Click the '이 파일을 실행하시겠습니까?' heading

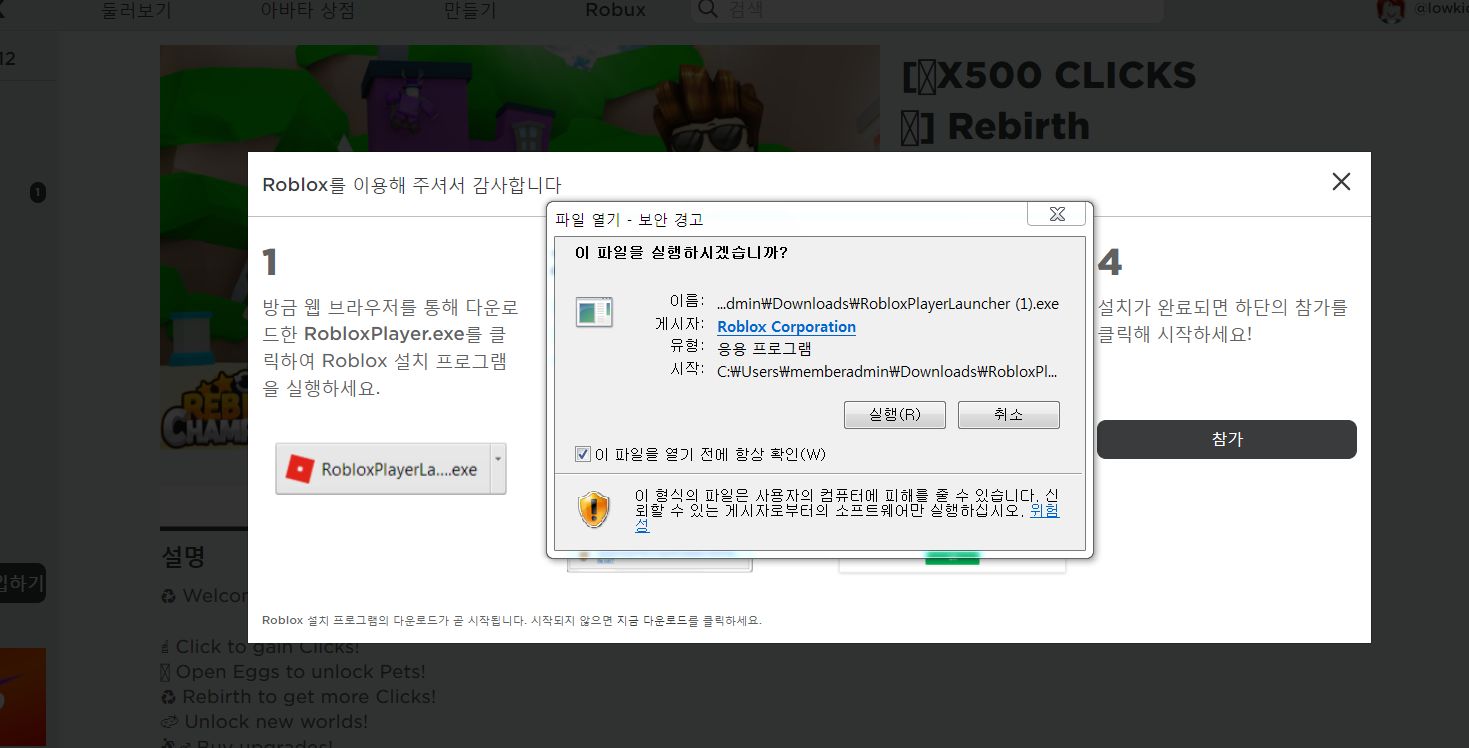[x=681, y=252]
